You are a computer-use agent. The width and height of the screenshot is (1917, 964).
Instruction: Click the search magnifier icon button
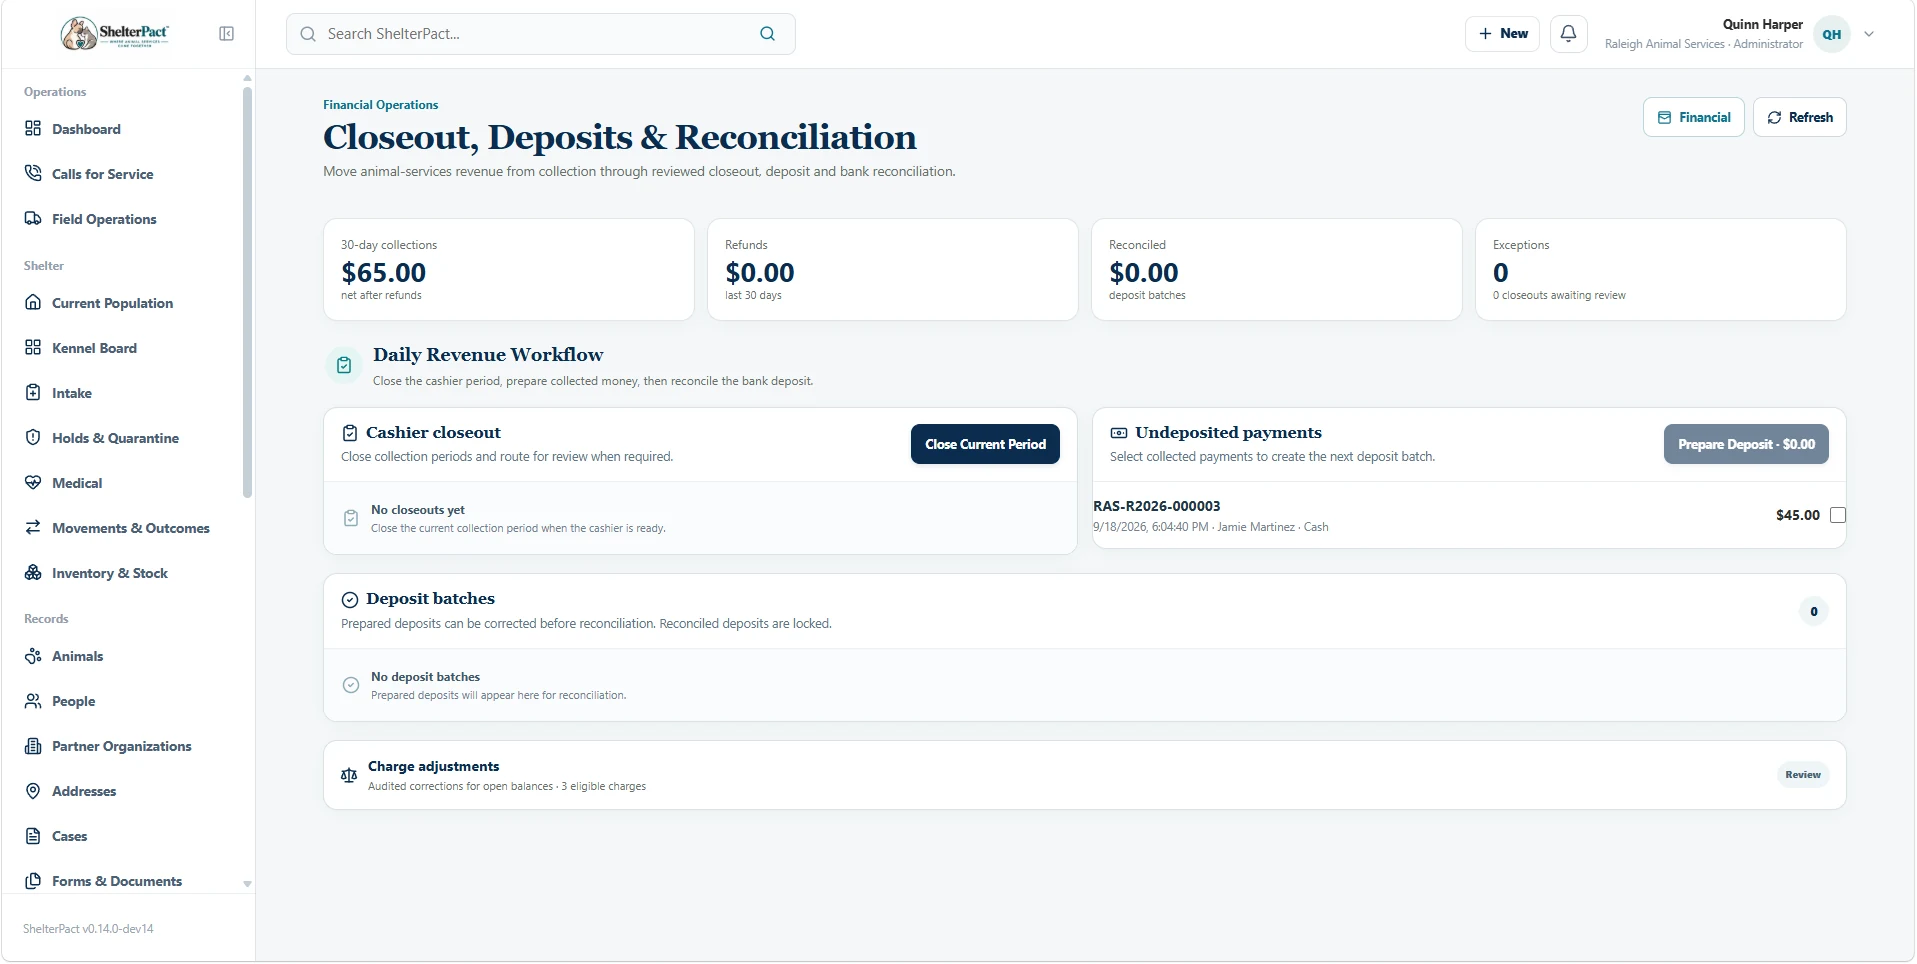pos(767,34)
